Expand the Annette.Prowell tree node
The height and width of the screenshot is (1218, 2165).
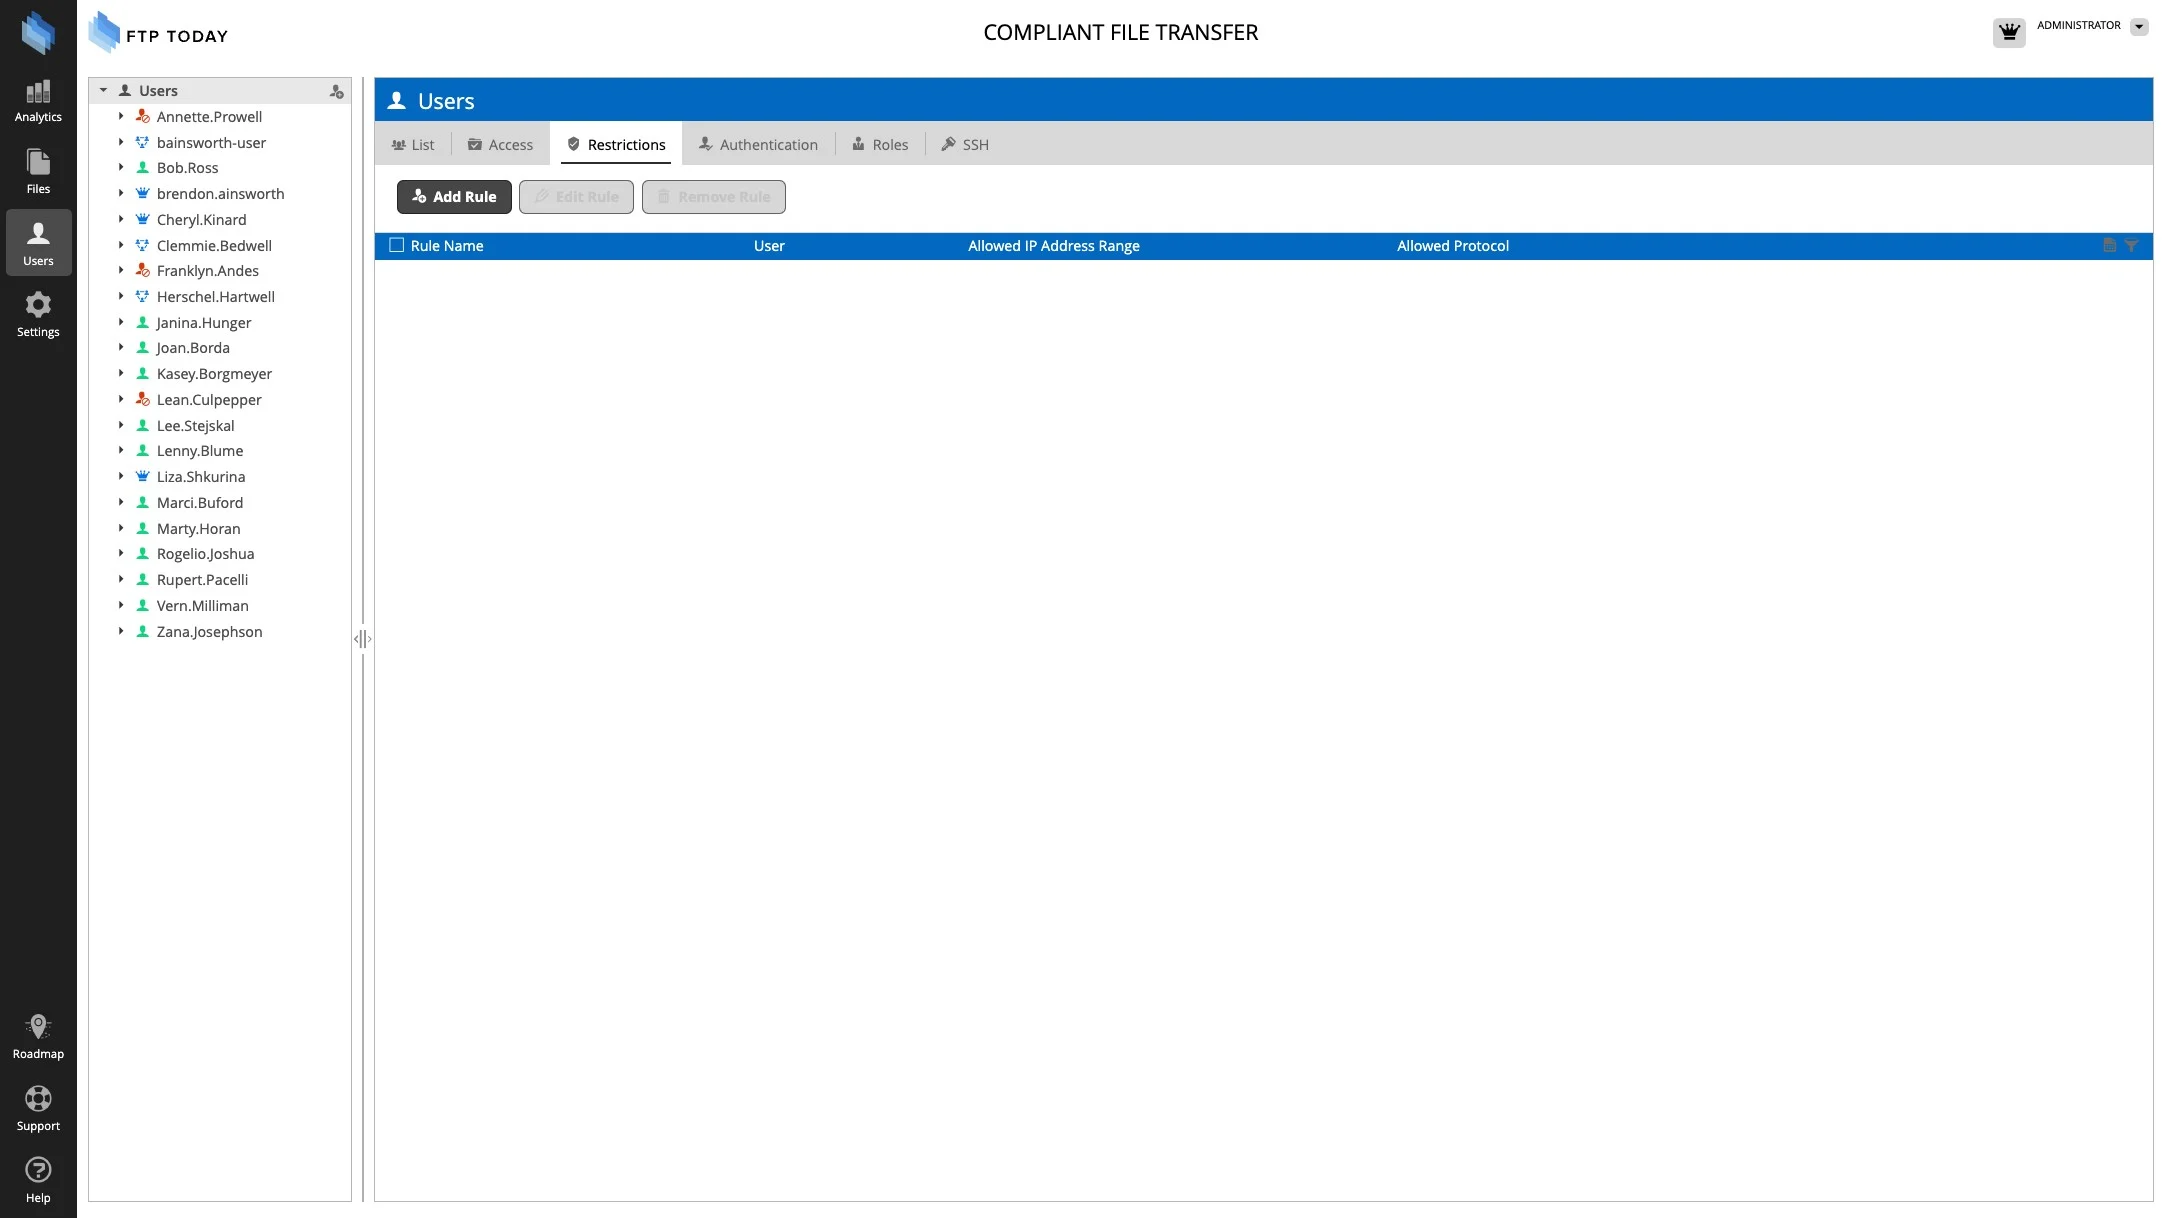(x=121, y=117)
